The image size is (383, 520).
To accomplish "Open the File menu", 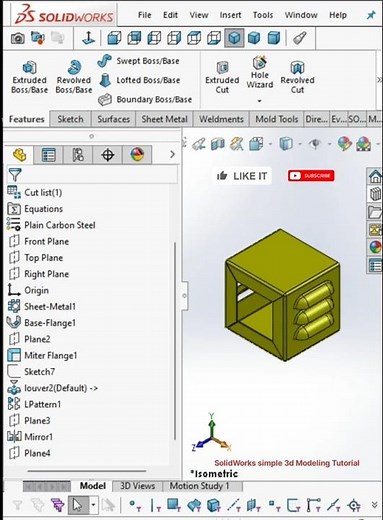I will pyautogui.click(x=144, y=15).
